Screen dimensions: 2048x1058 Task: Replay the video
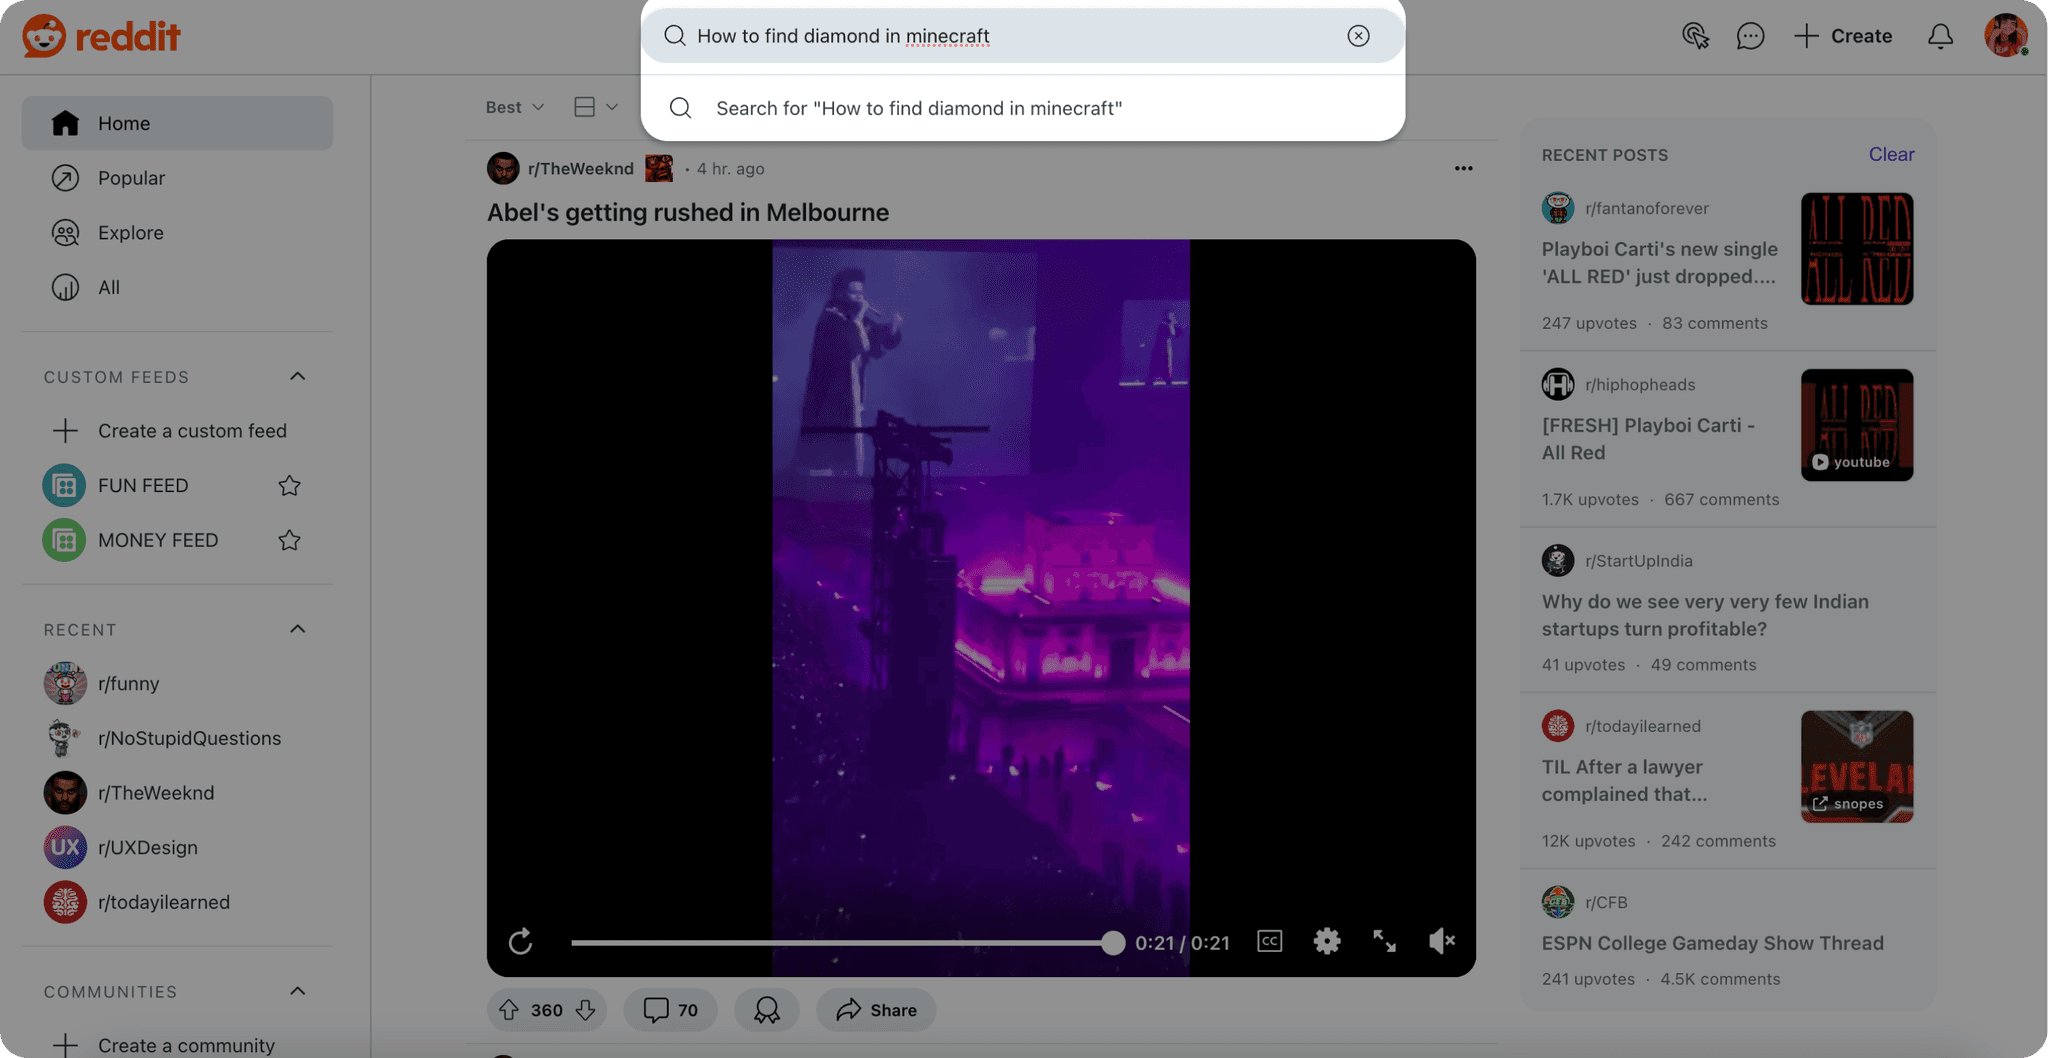coord(520,941)
